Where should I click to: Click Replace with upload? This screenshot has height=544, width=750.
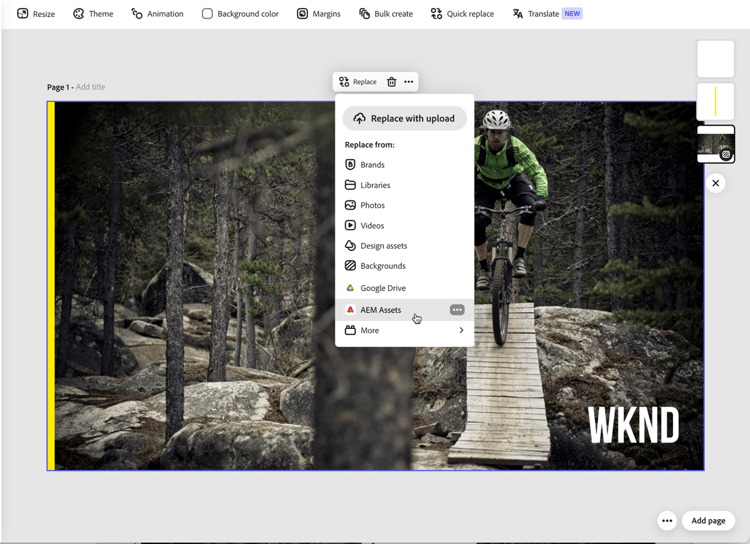click(x=405, y=118)
